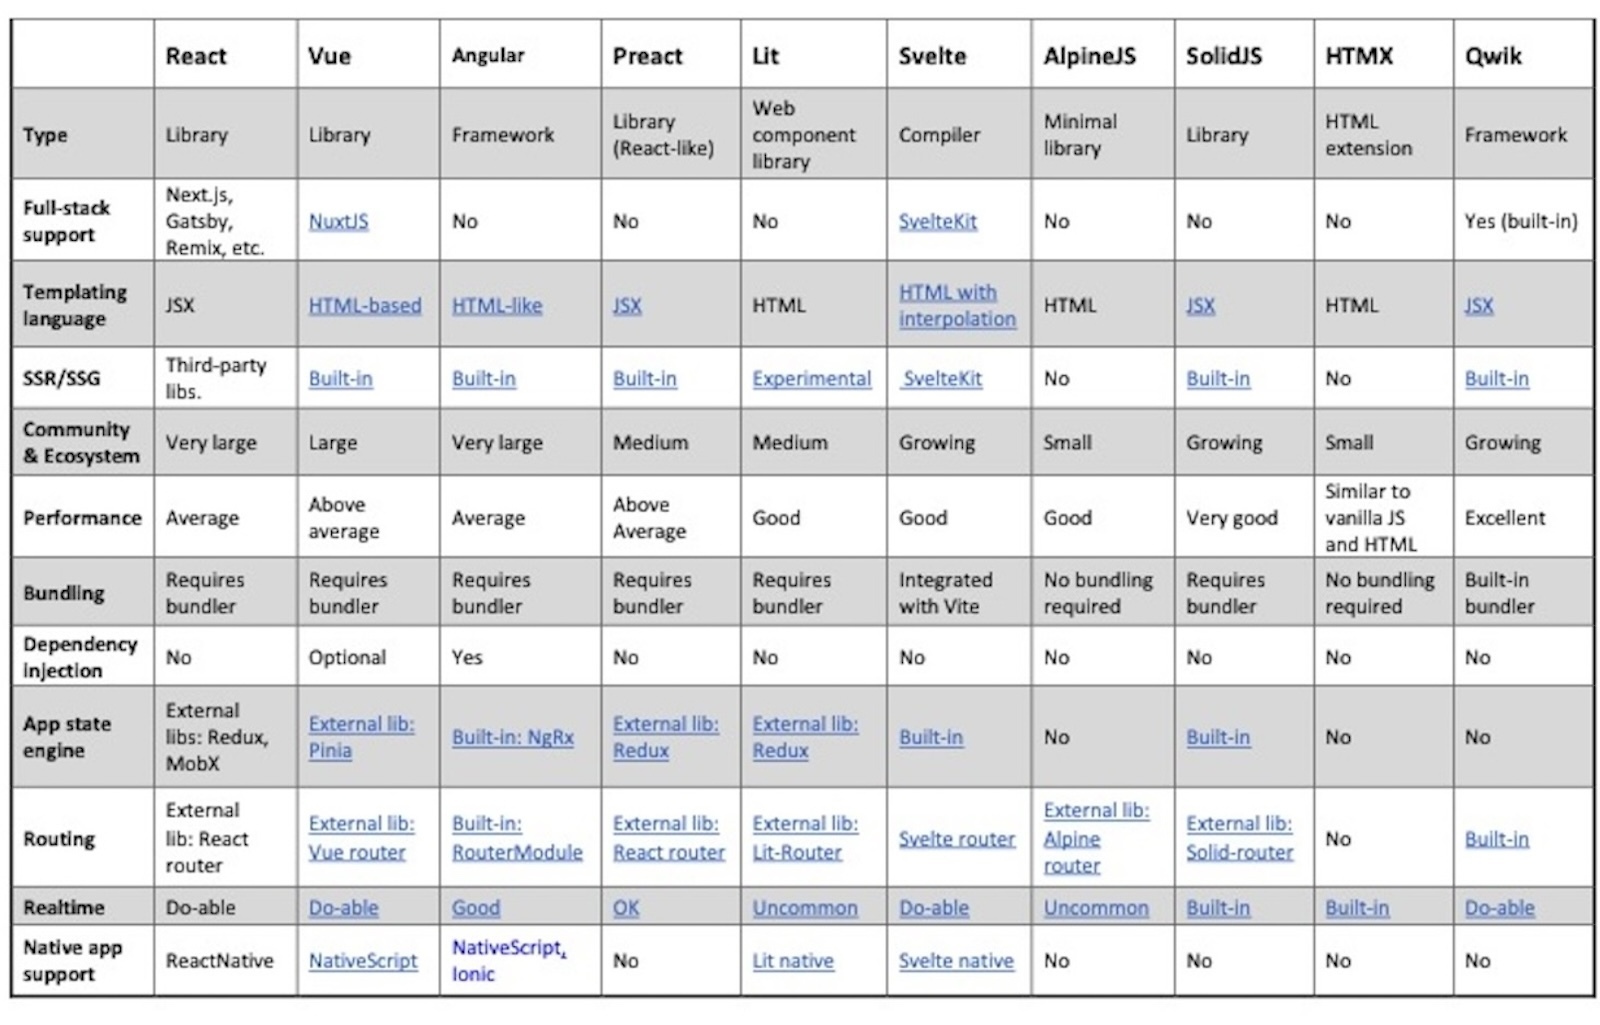
Task: Click the Vue router link
Action: click(357, 852)
